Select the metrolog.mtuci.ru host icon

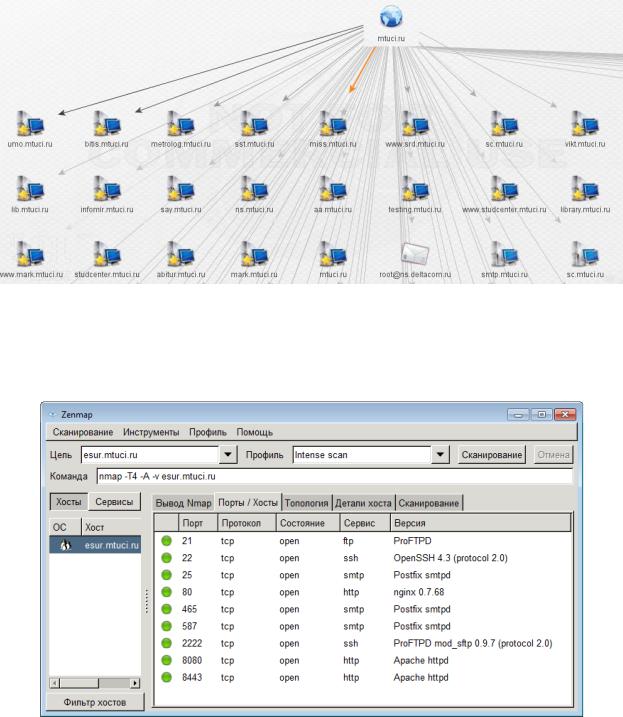point(181,124)
